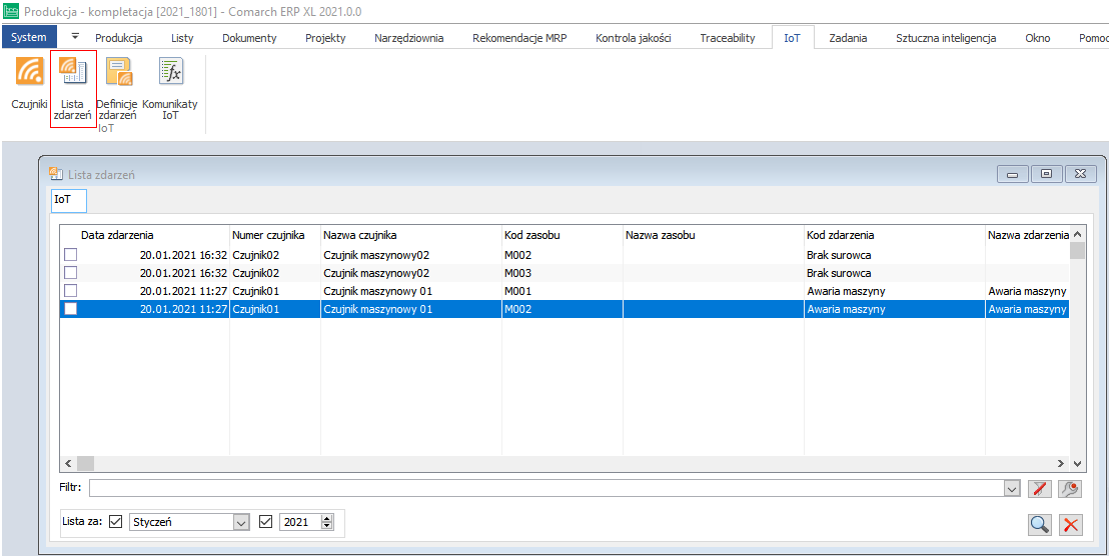Click the Lista zdarzeń window title icon
Image resolution: width=1109 pixels, height=556 pixels.
pyautogui.click(x=55, y=173)
